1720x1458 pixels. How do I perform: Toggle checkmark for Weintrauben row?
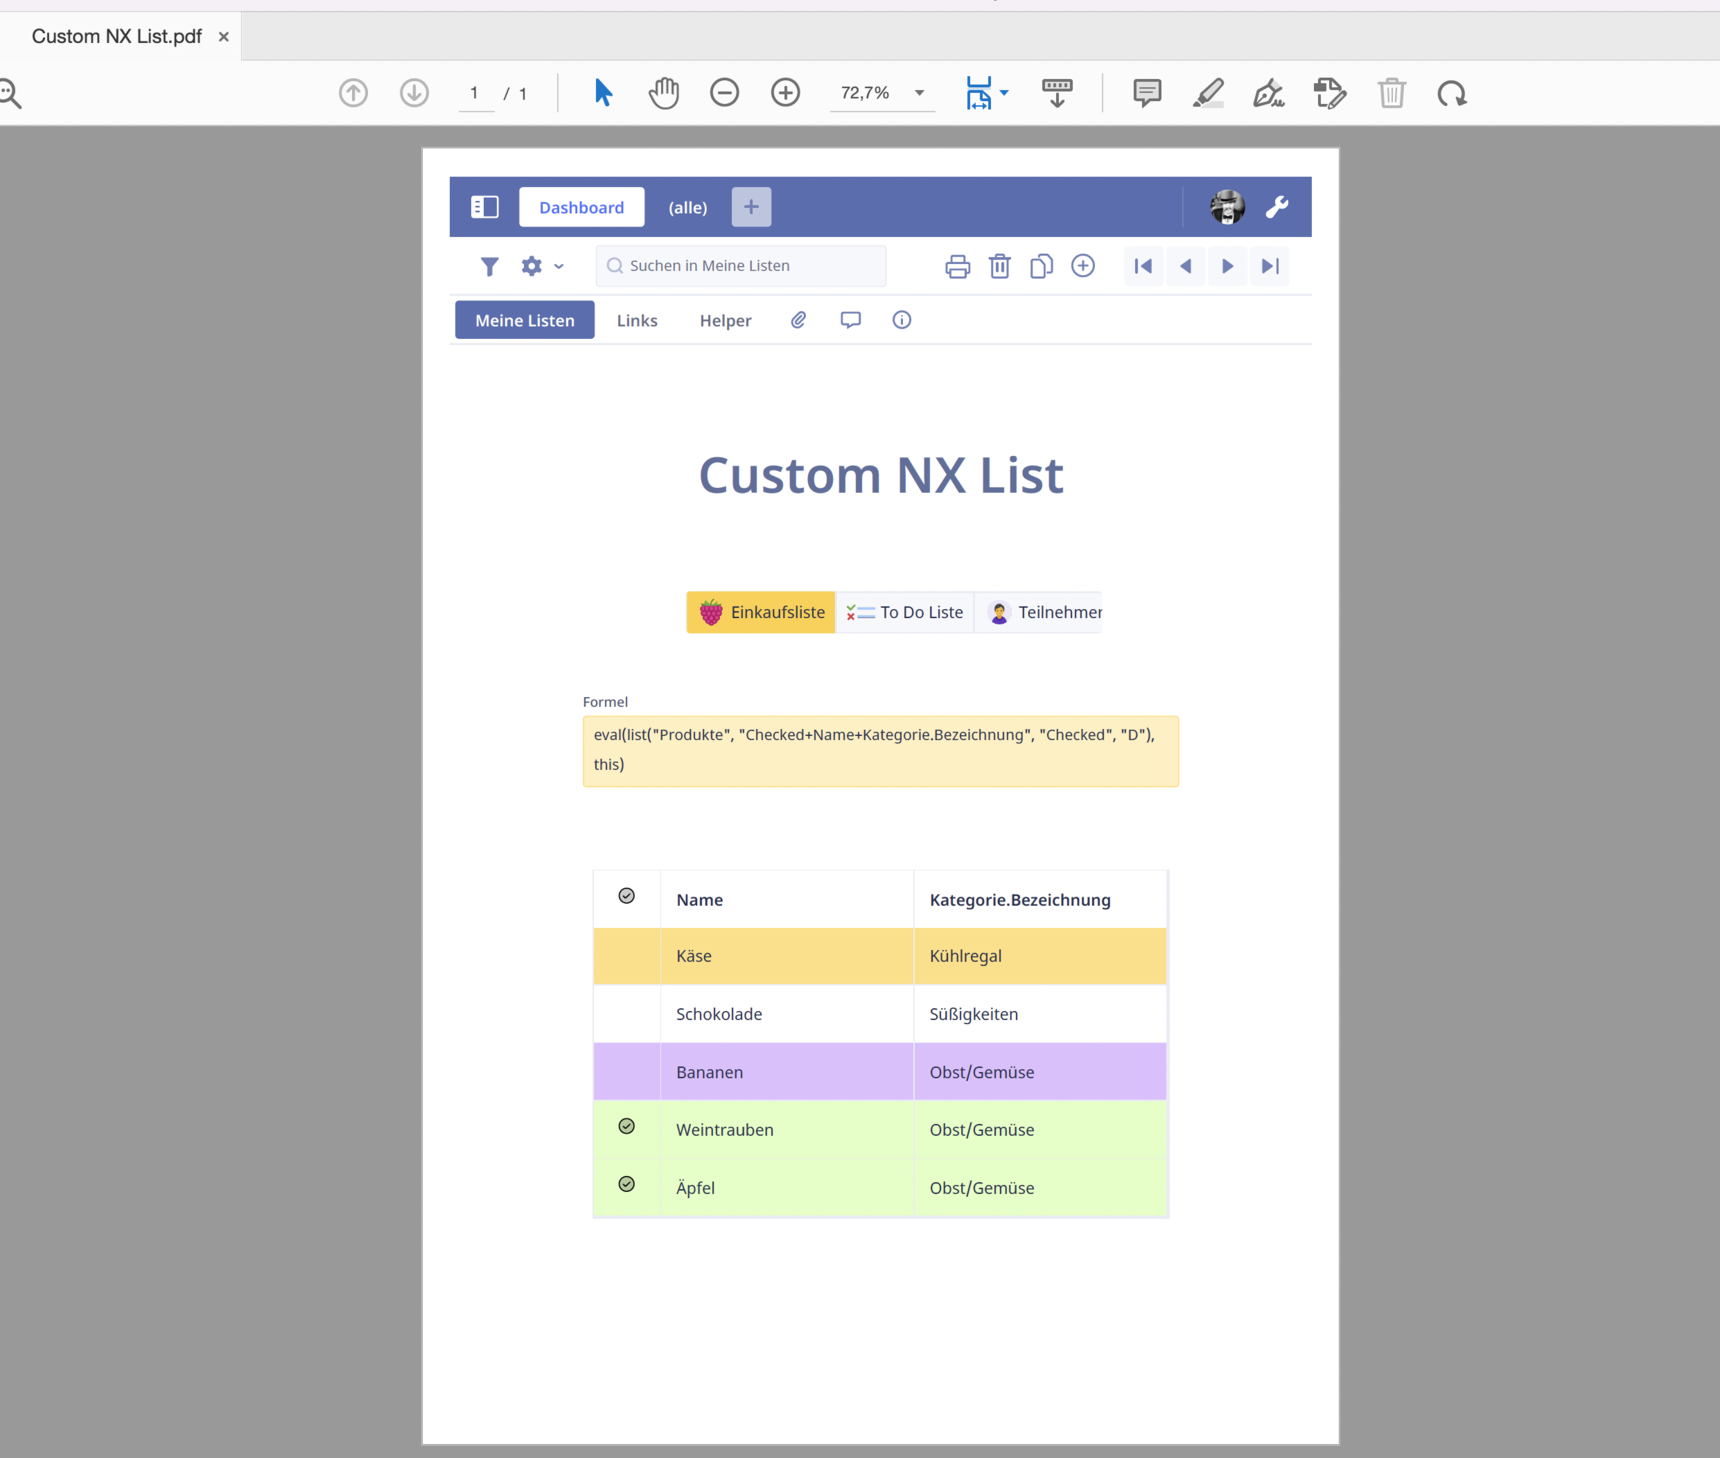point(627,1127)
